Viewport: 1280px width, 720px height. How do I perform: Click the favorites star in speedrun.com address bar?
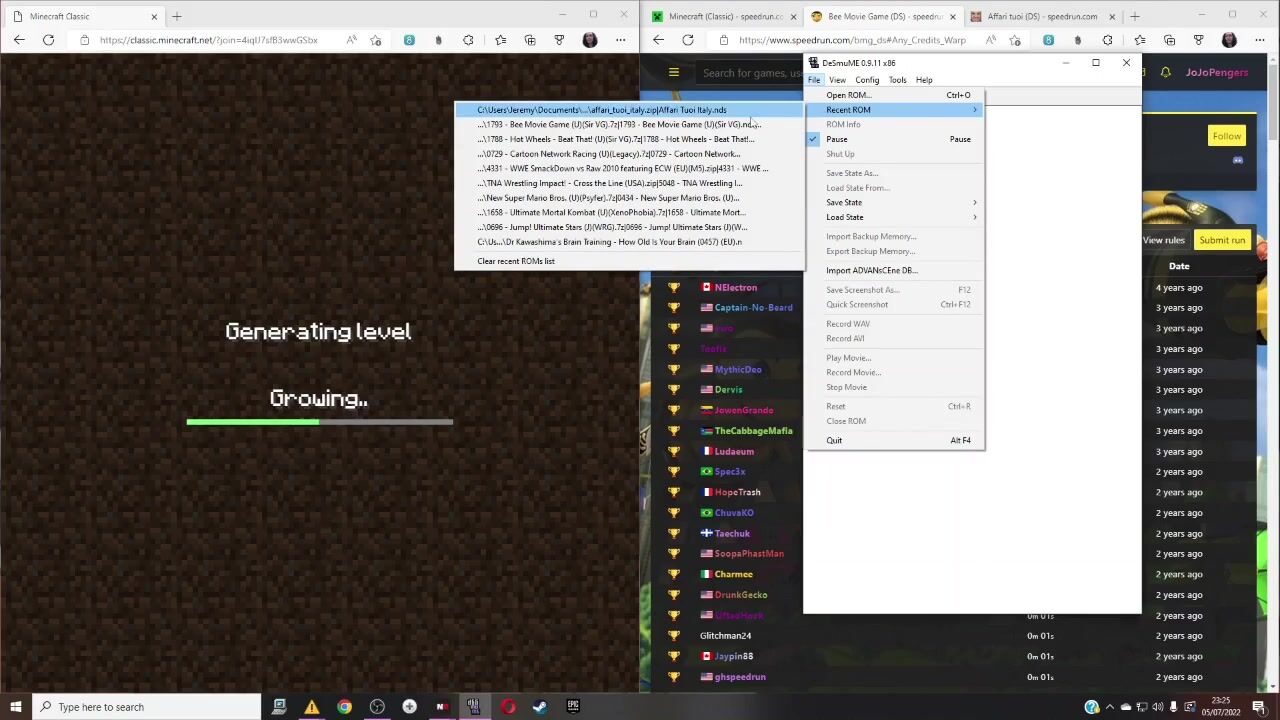click(1015, 40)
